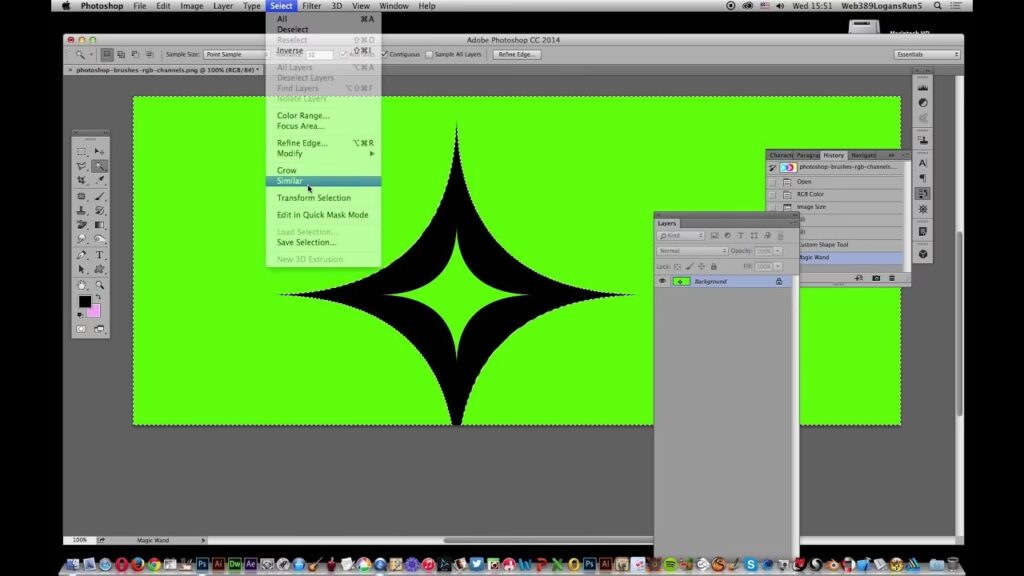Pick the Gradient tool

(100, 225)
